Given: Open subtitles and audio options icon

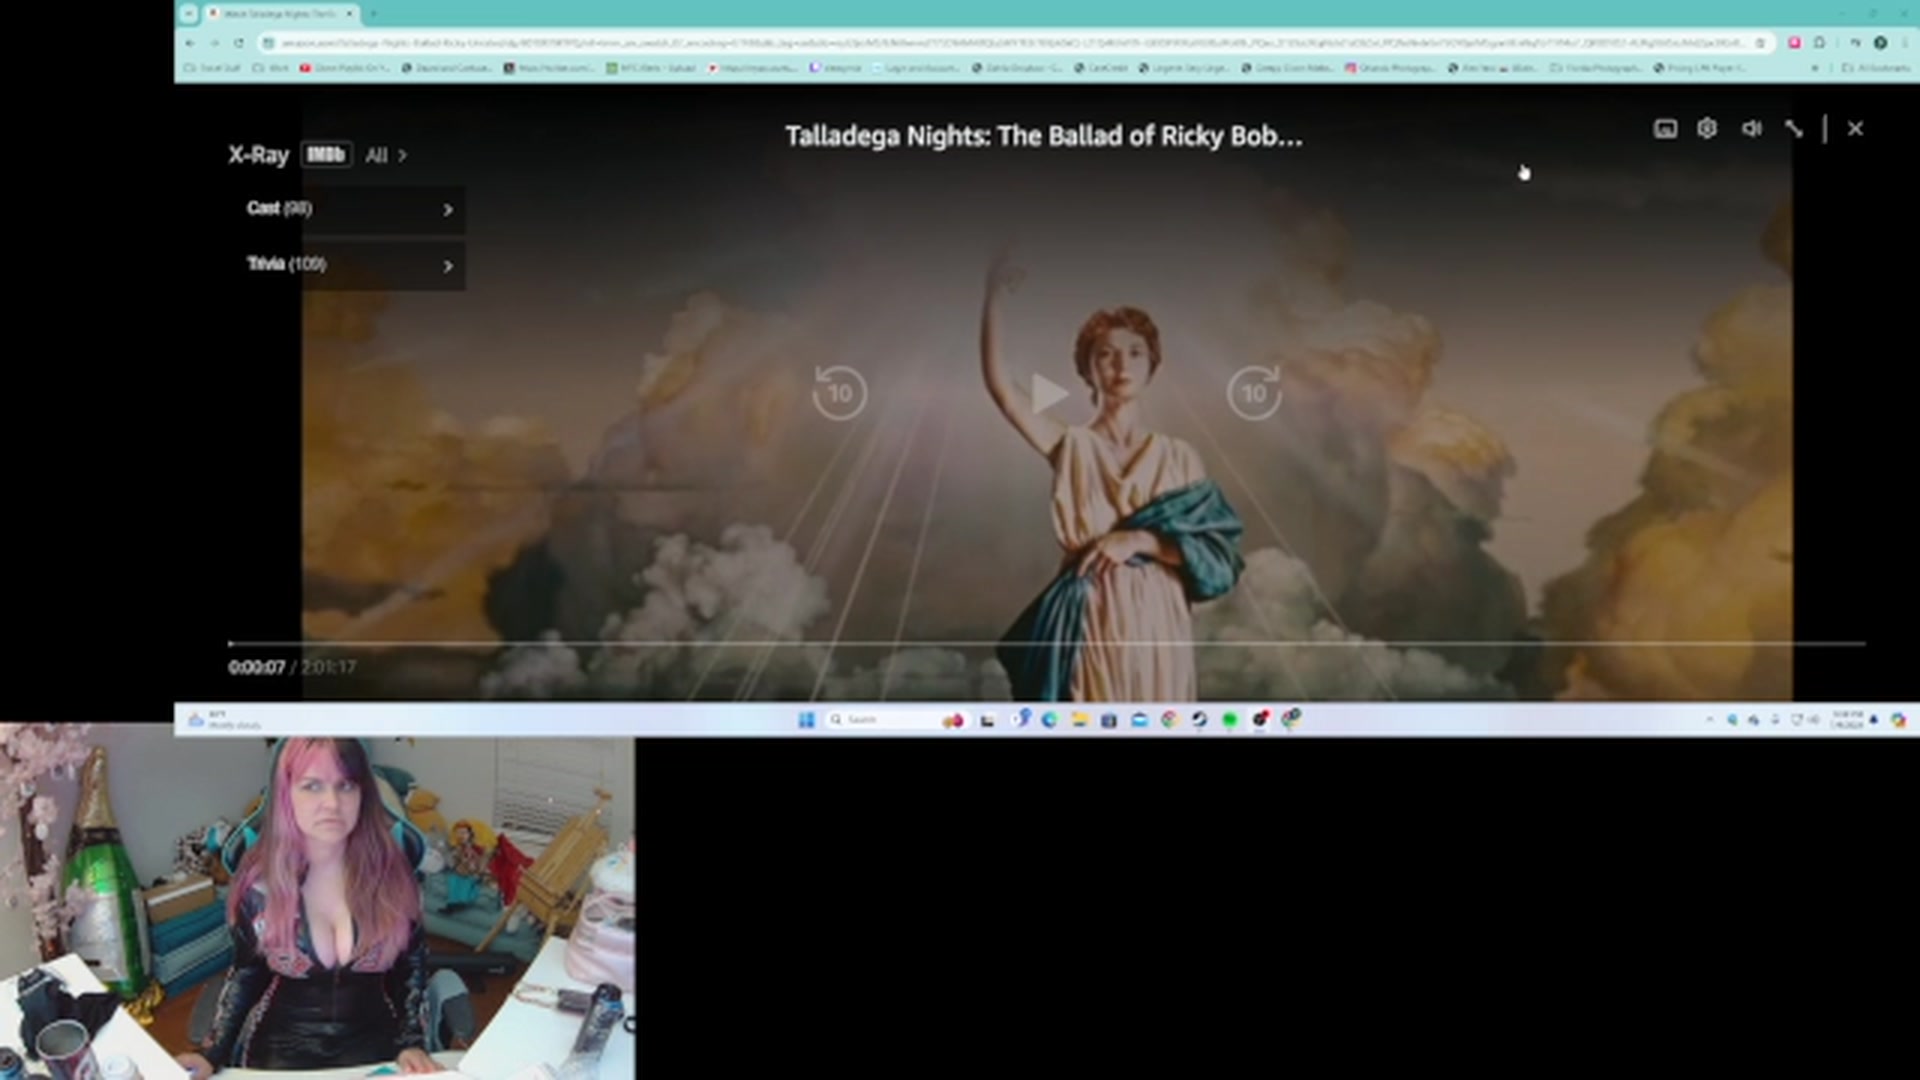Looking at the screenshot, I should 1665,129.
